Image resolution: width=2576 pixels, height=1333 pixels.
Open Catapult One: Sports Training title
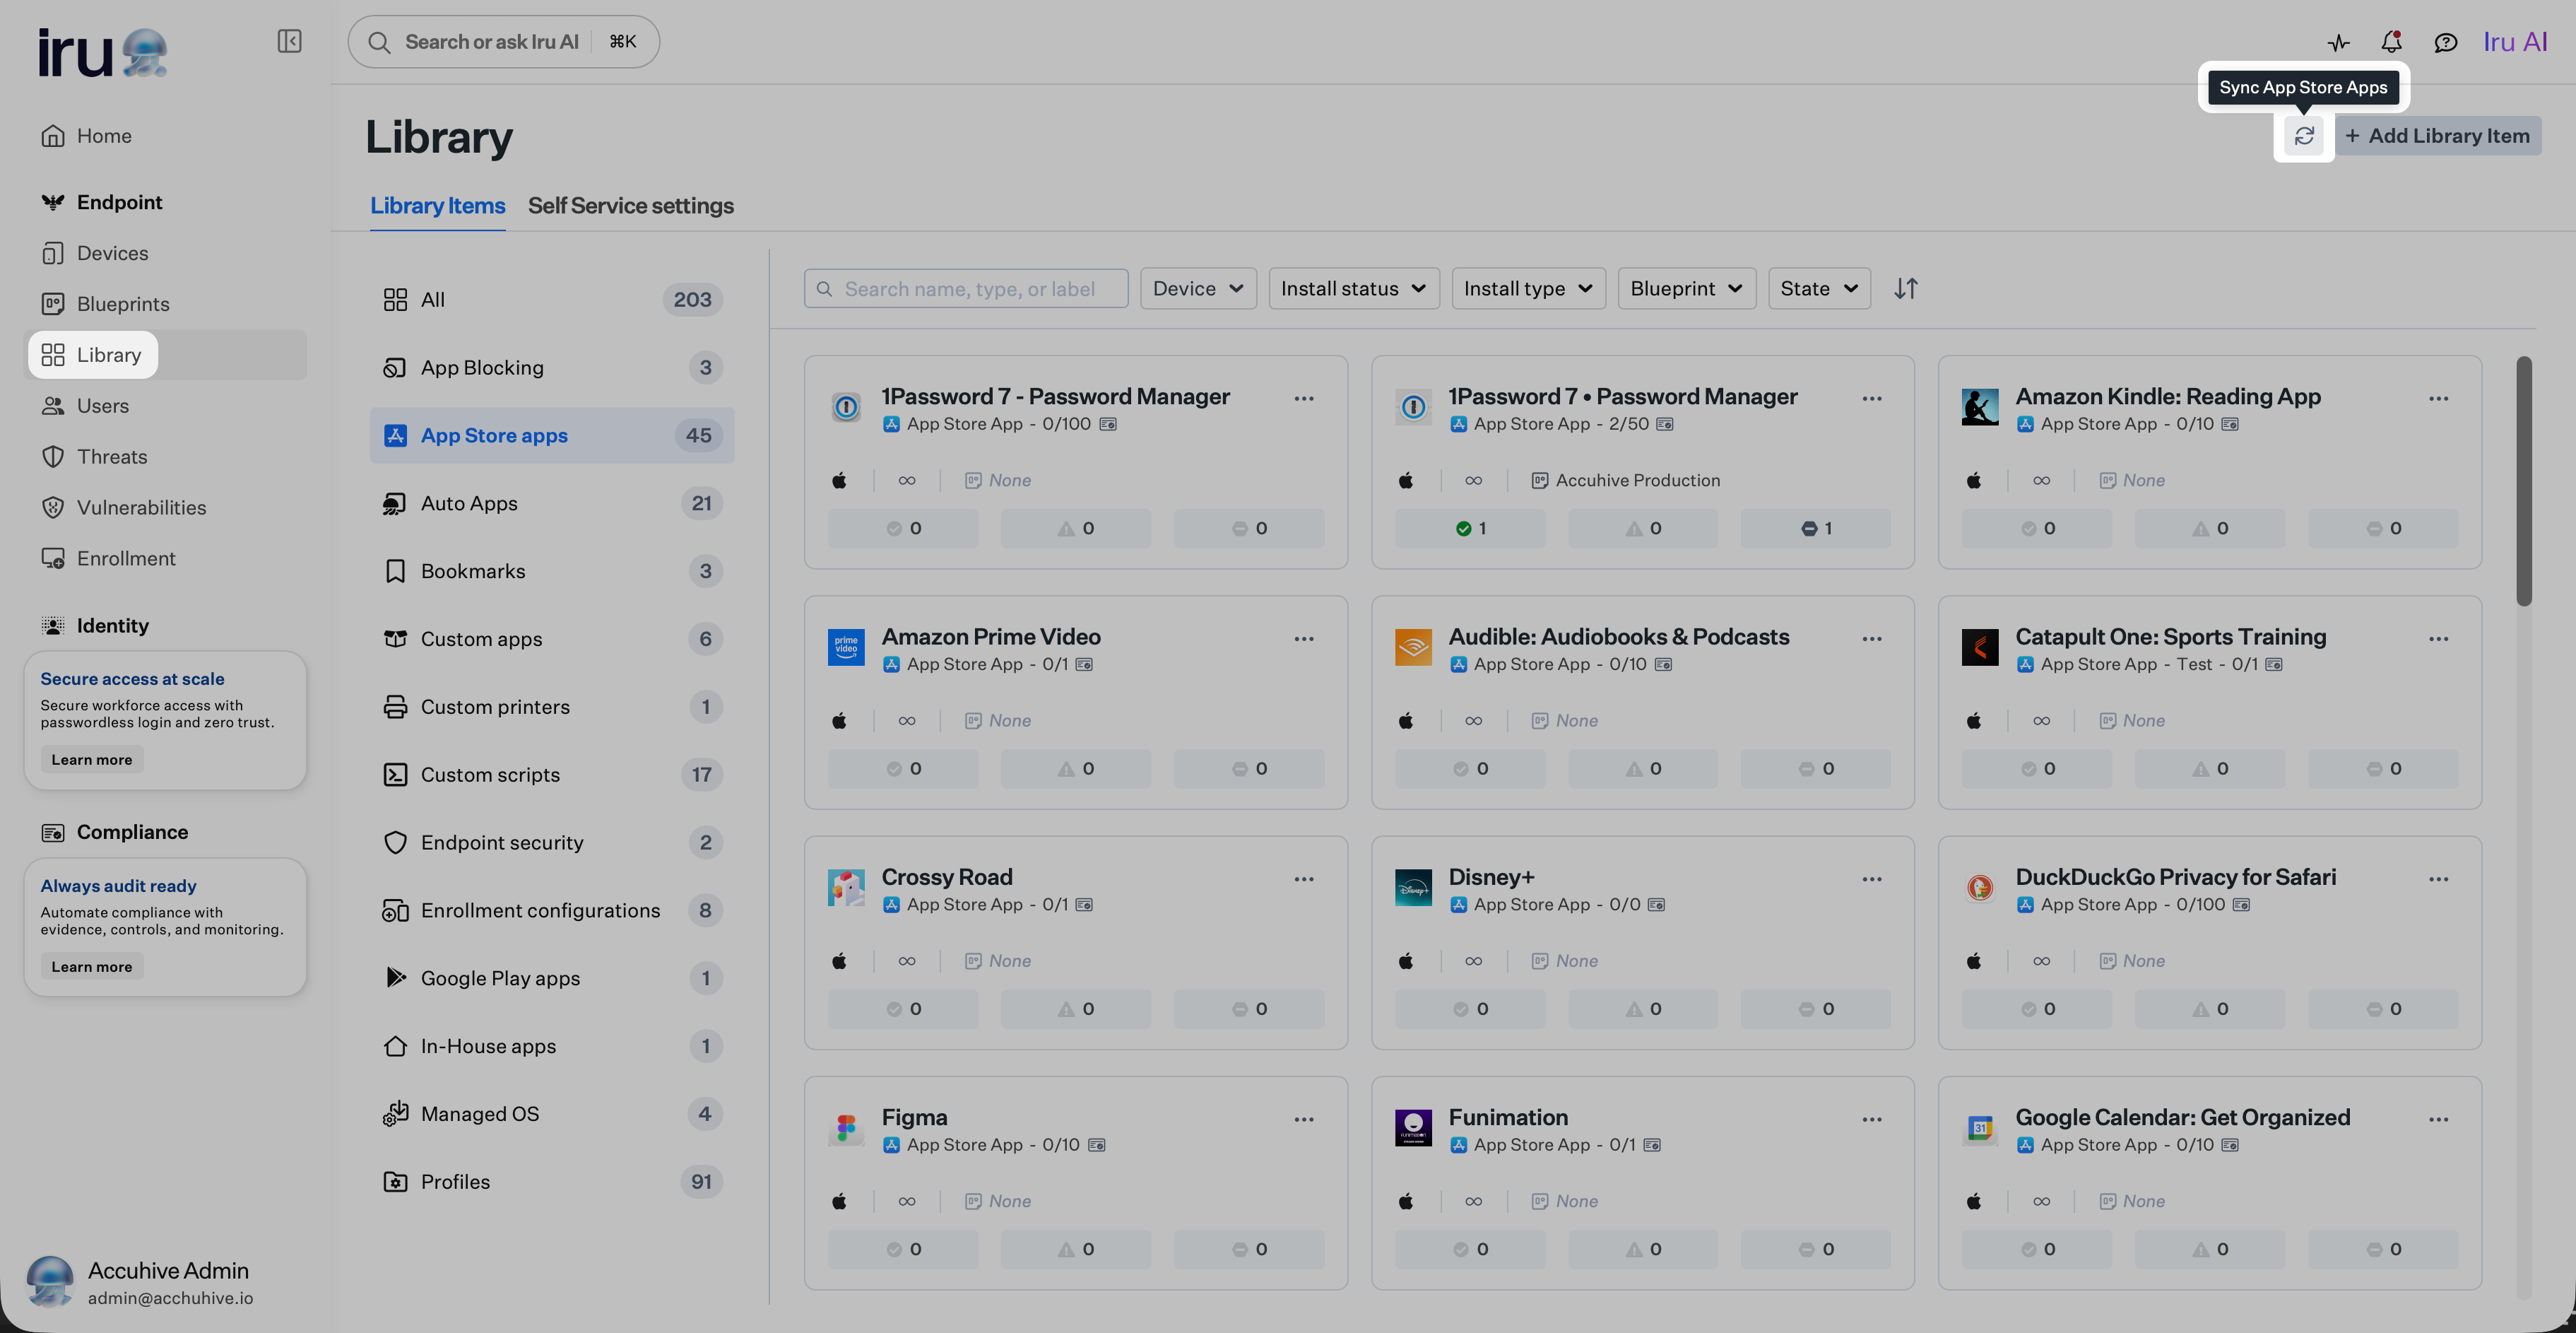(2170, 637)
